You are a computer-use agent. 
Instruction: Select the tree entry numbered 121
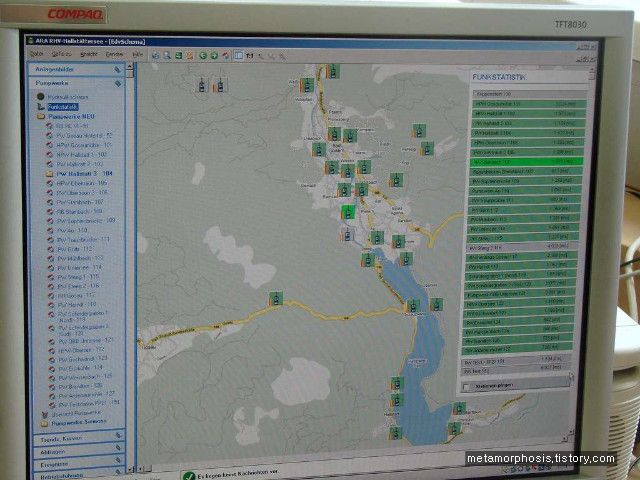pyautogui.click(x=86, y=340)
